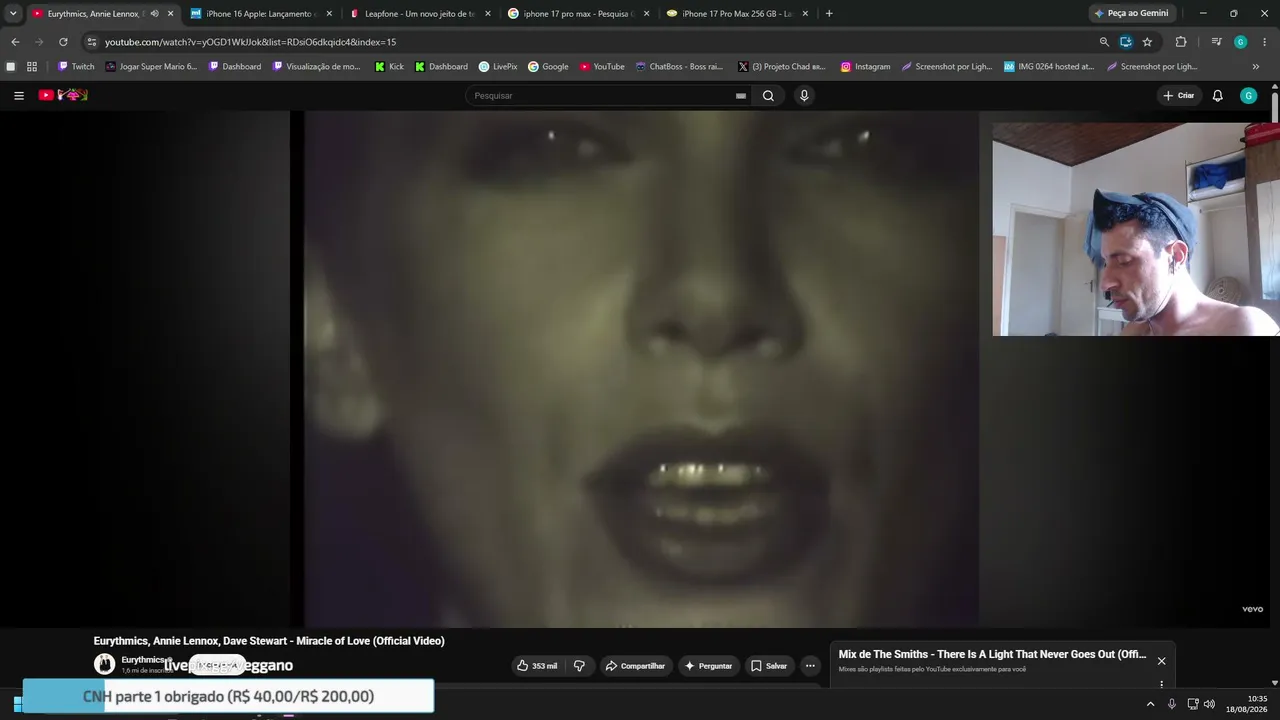The width and height of the screenshot is (1280, 720).
Task: Open the YouTube account avatar menu
Action: [x=1248, y=96]
